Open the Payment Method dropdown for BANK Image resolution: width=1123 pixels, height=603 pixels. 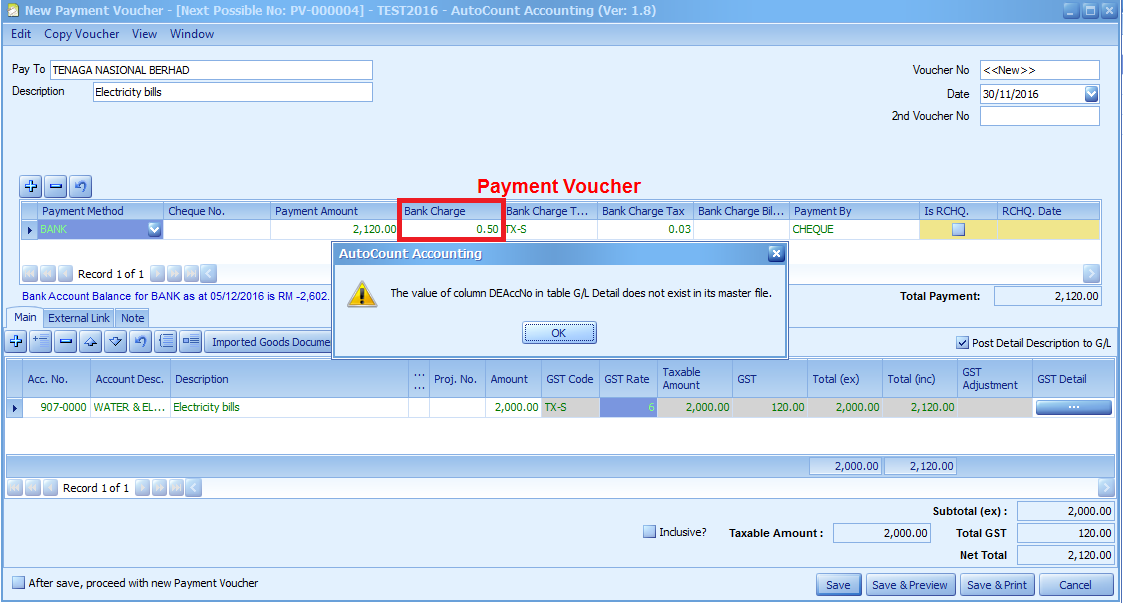click(x=152, y=229)
